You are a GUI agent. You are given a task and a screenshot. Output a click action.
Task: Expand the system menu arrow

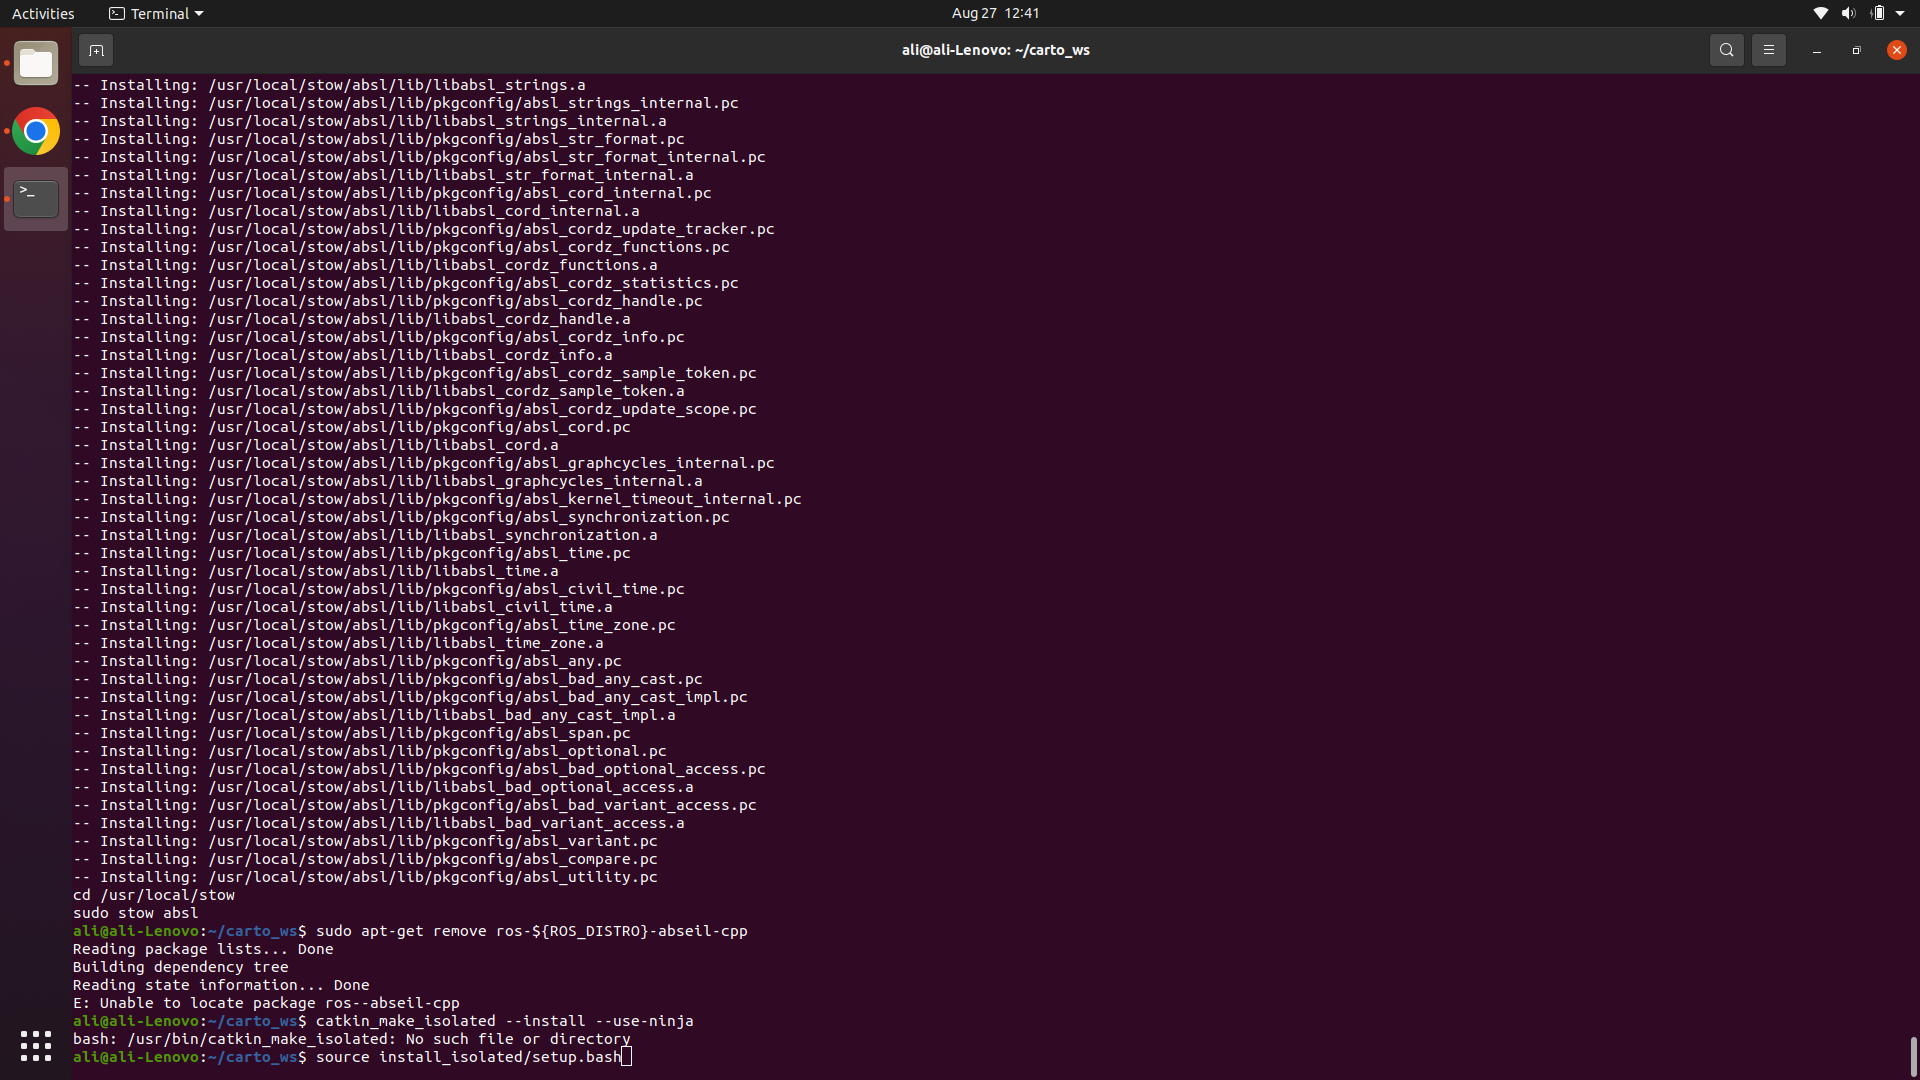pyautogui.click(x=1900, y=13)
